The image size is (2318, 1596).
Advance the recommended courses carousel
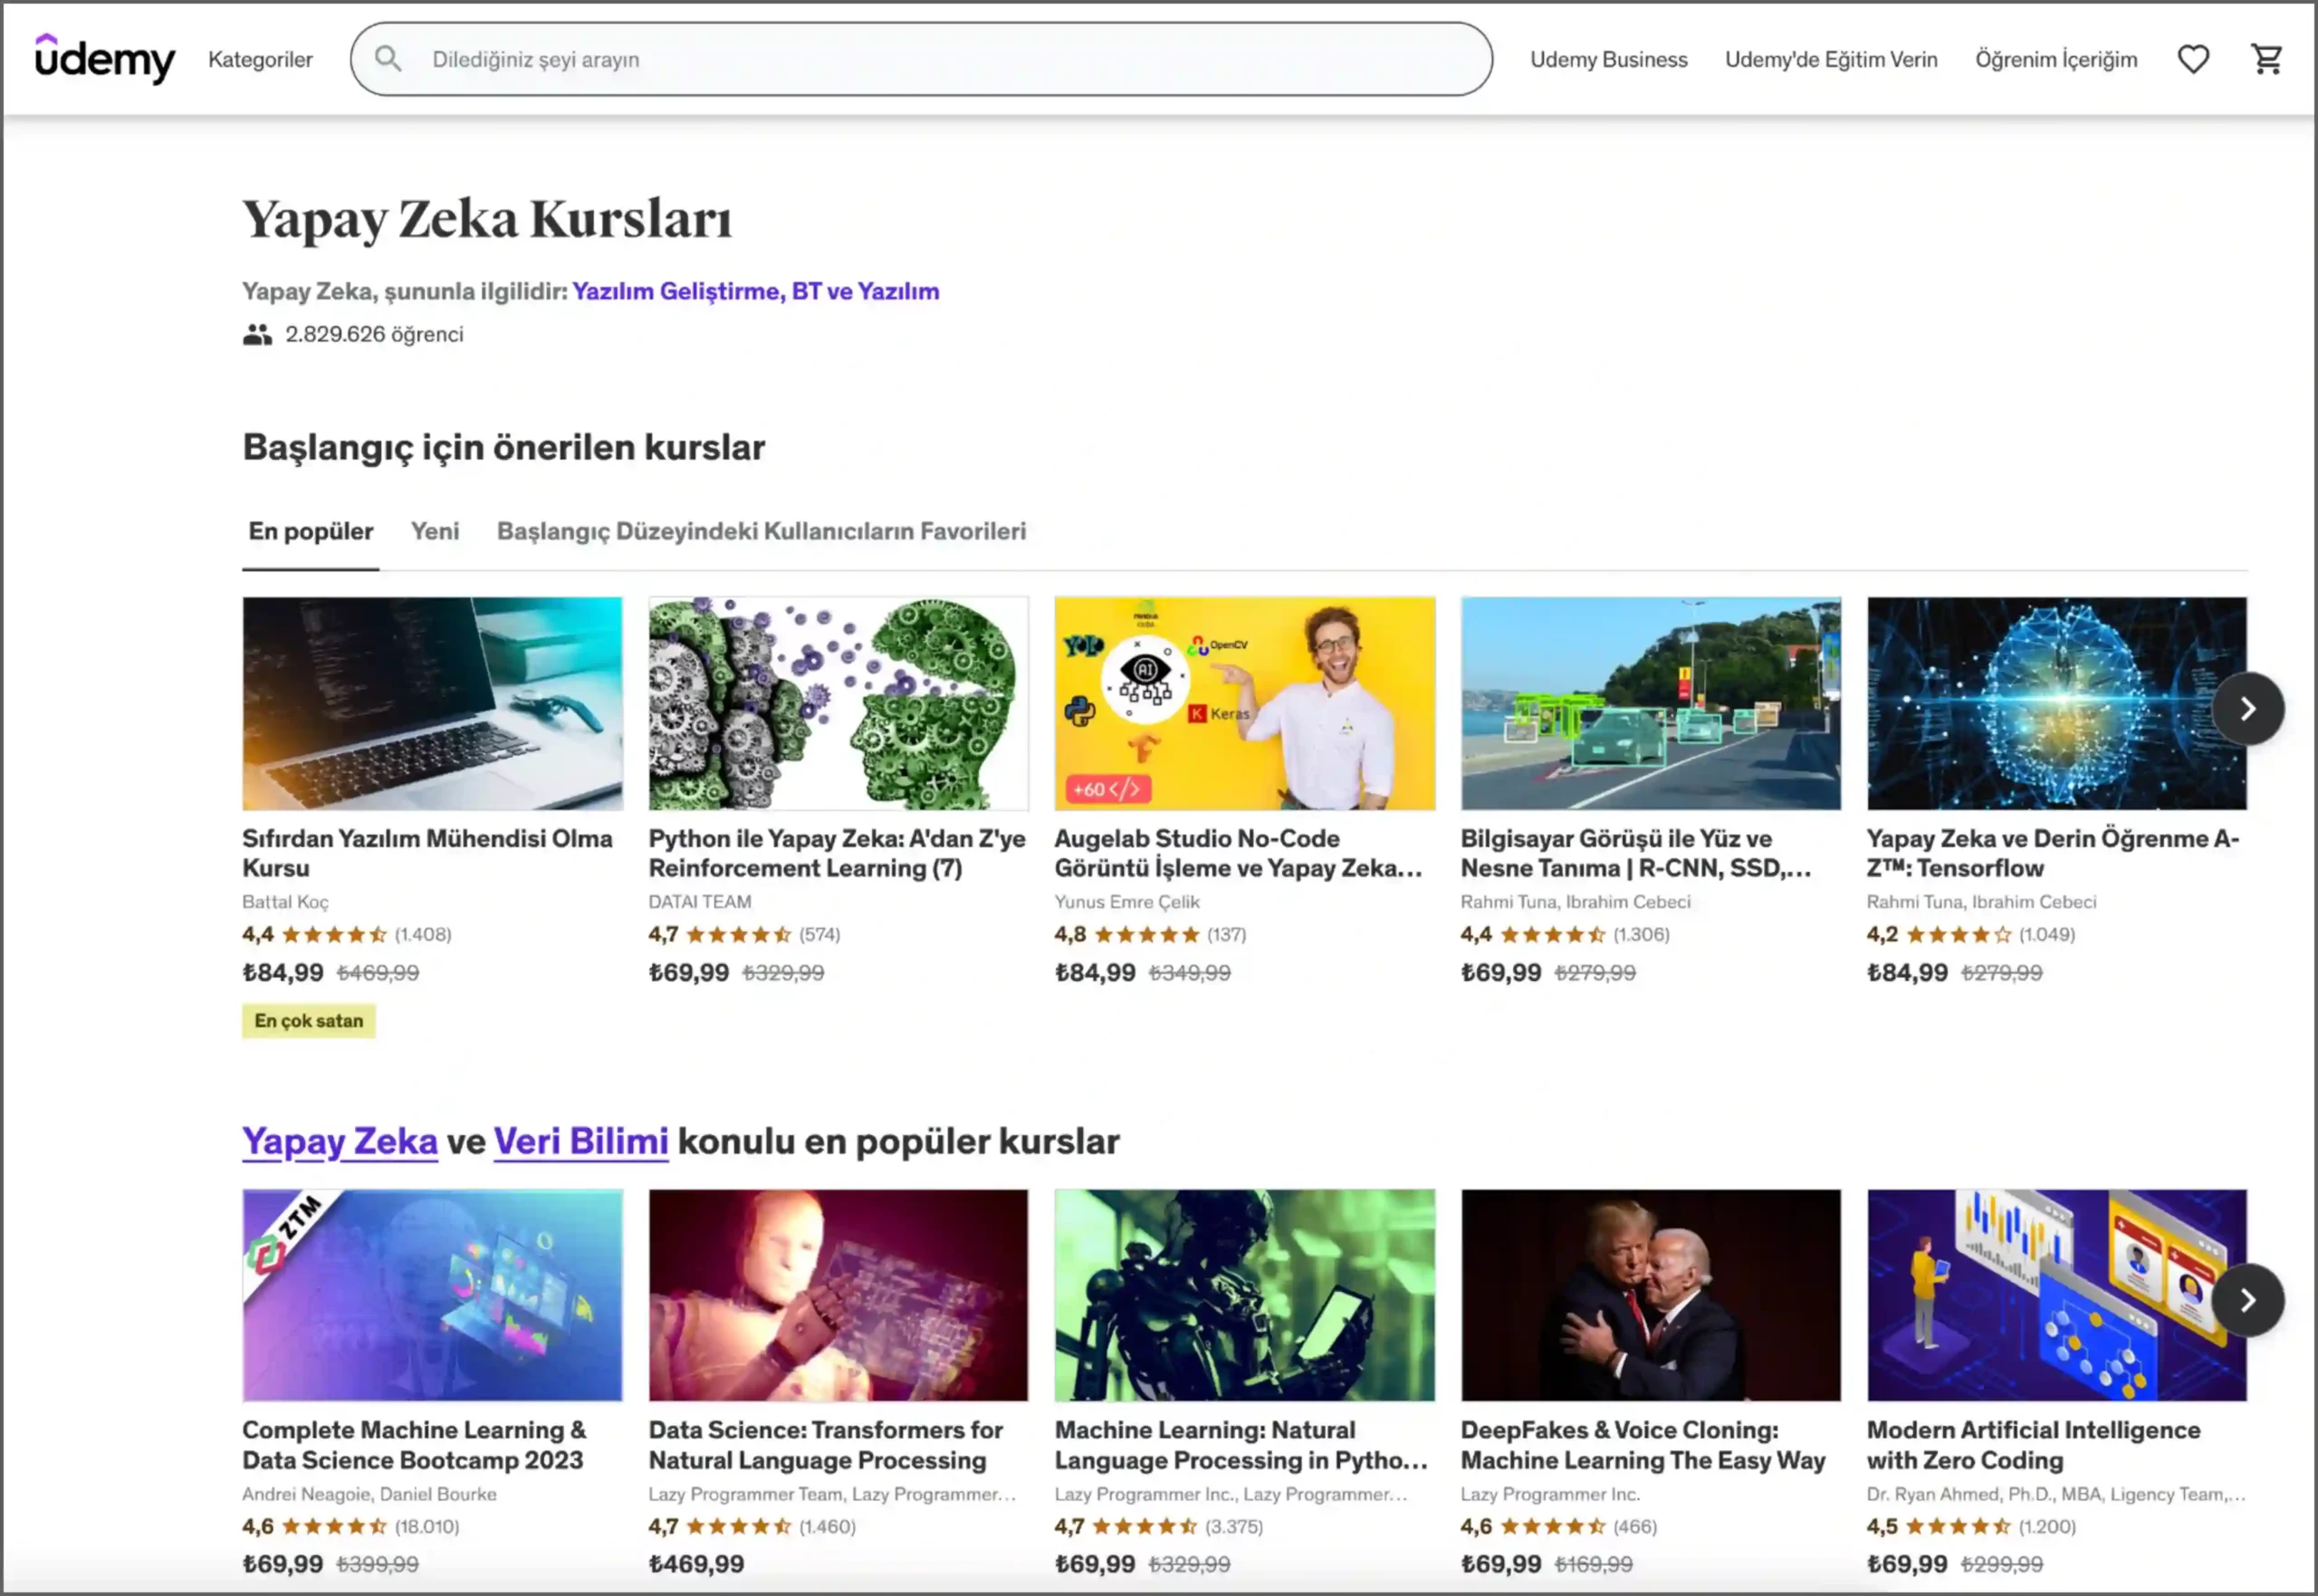coord(2248,708)
